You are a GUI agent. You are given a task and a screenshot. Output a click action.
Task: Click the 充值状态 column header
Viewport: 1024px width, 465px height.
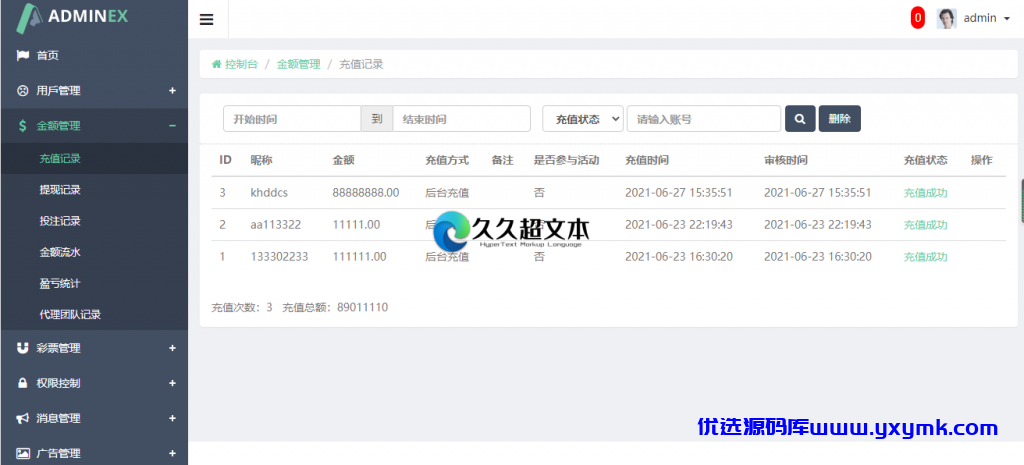(925, 160)
